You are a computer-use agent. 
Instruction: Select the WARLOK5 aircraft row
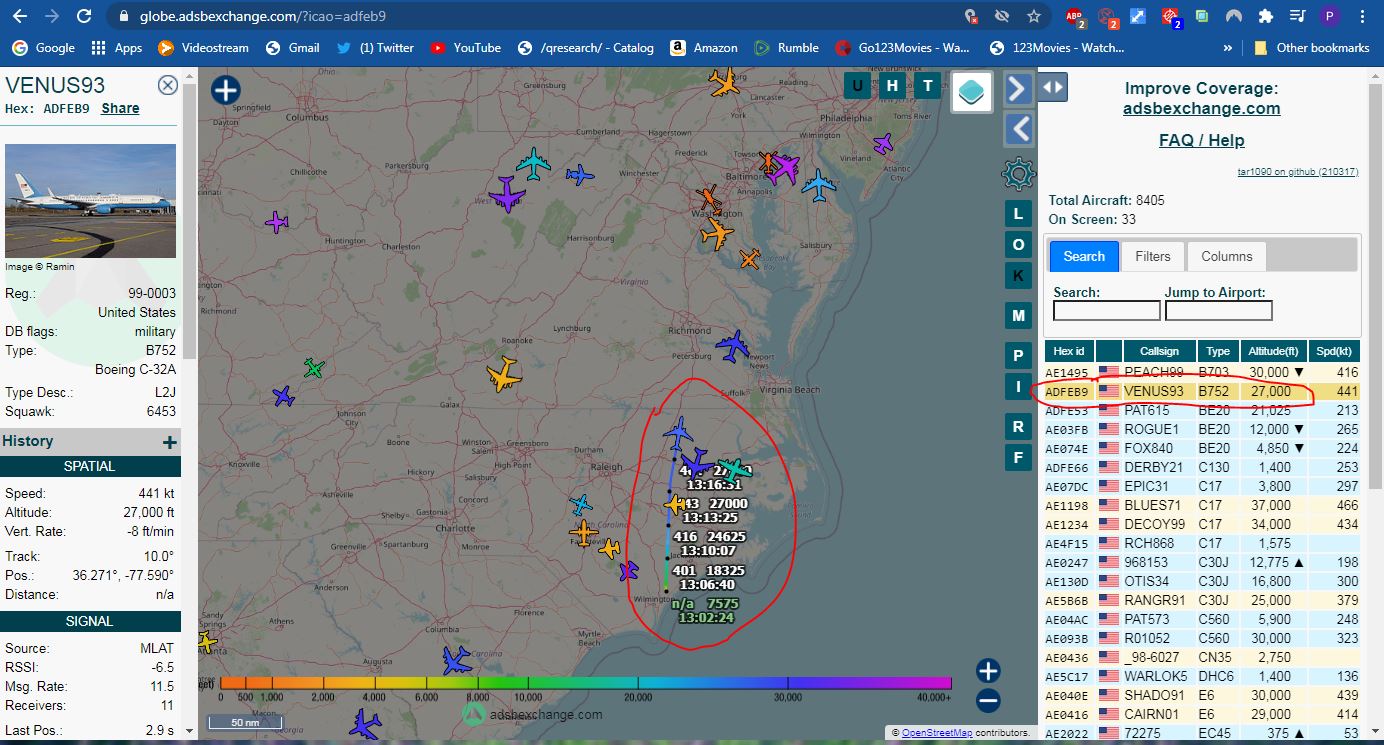tap(1204, 676)
